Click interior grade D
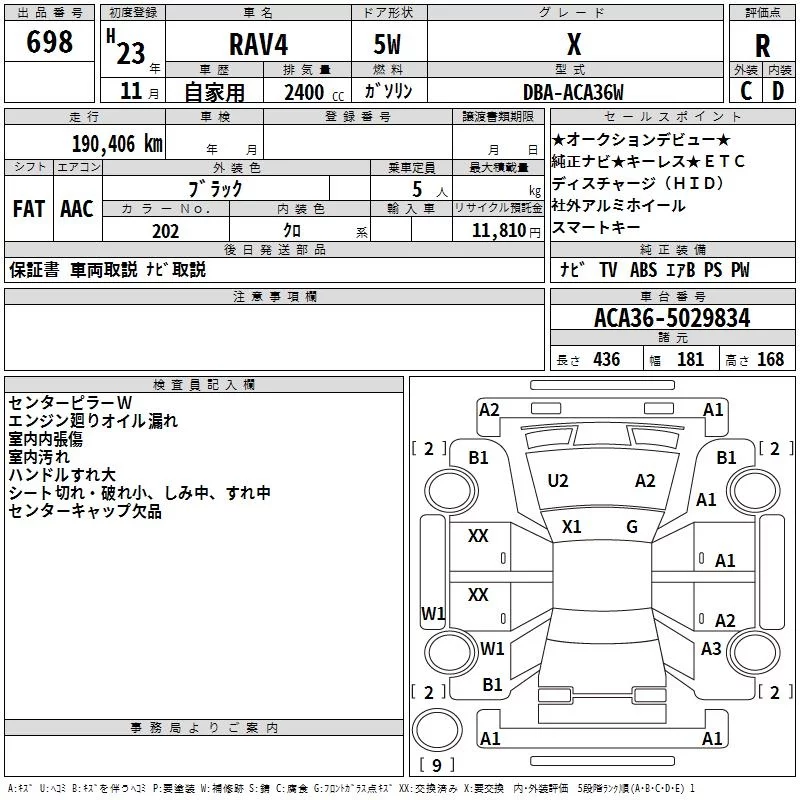This screenshot has width=800, height=800. tap(778, 91)
